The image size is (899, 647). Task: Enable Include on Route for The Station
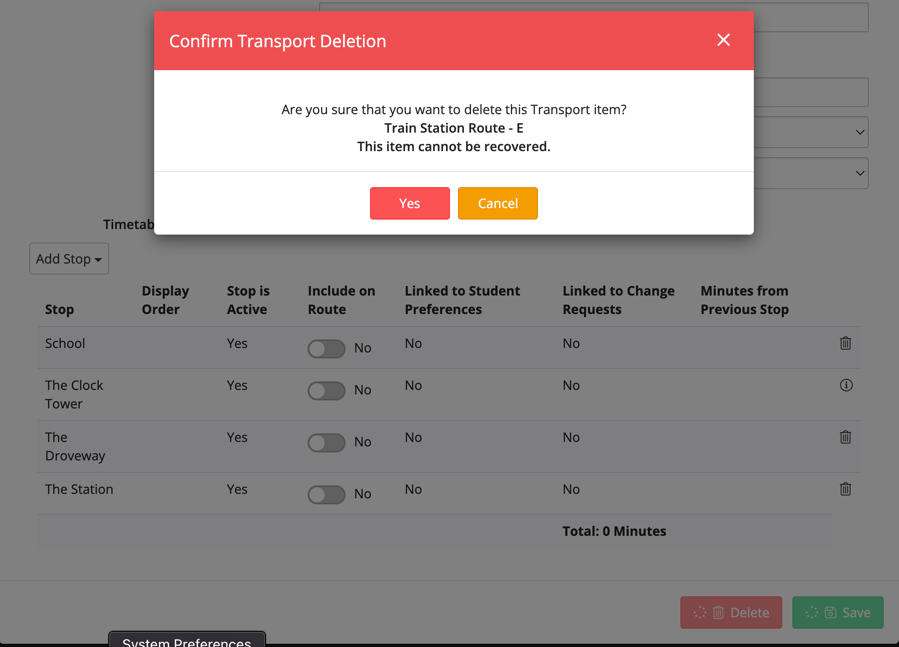(326, 494)
